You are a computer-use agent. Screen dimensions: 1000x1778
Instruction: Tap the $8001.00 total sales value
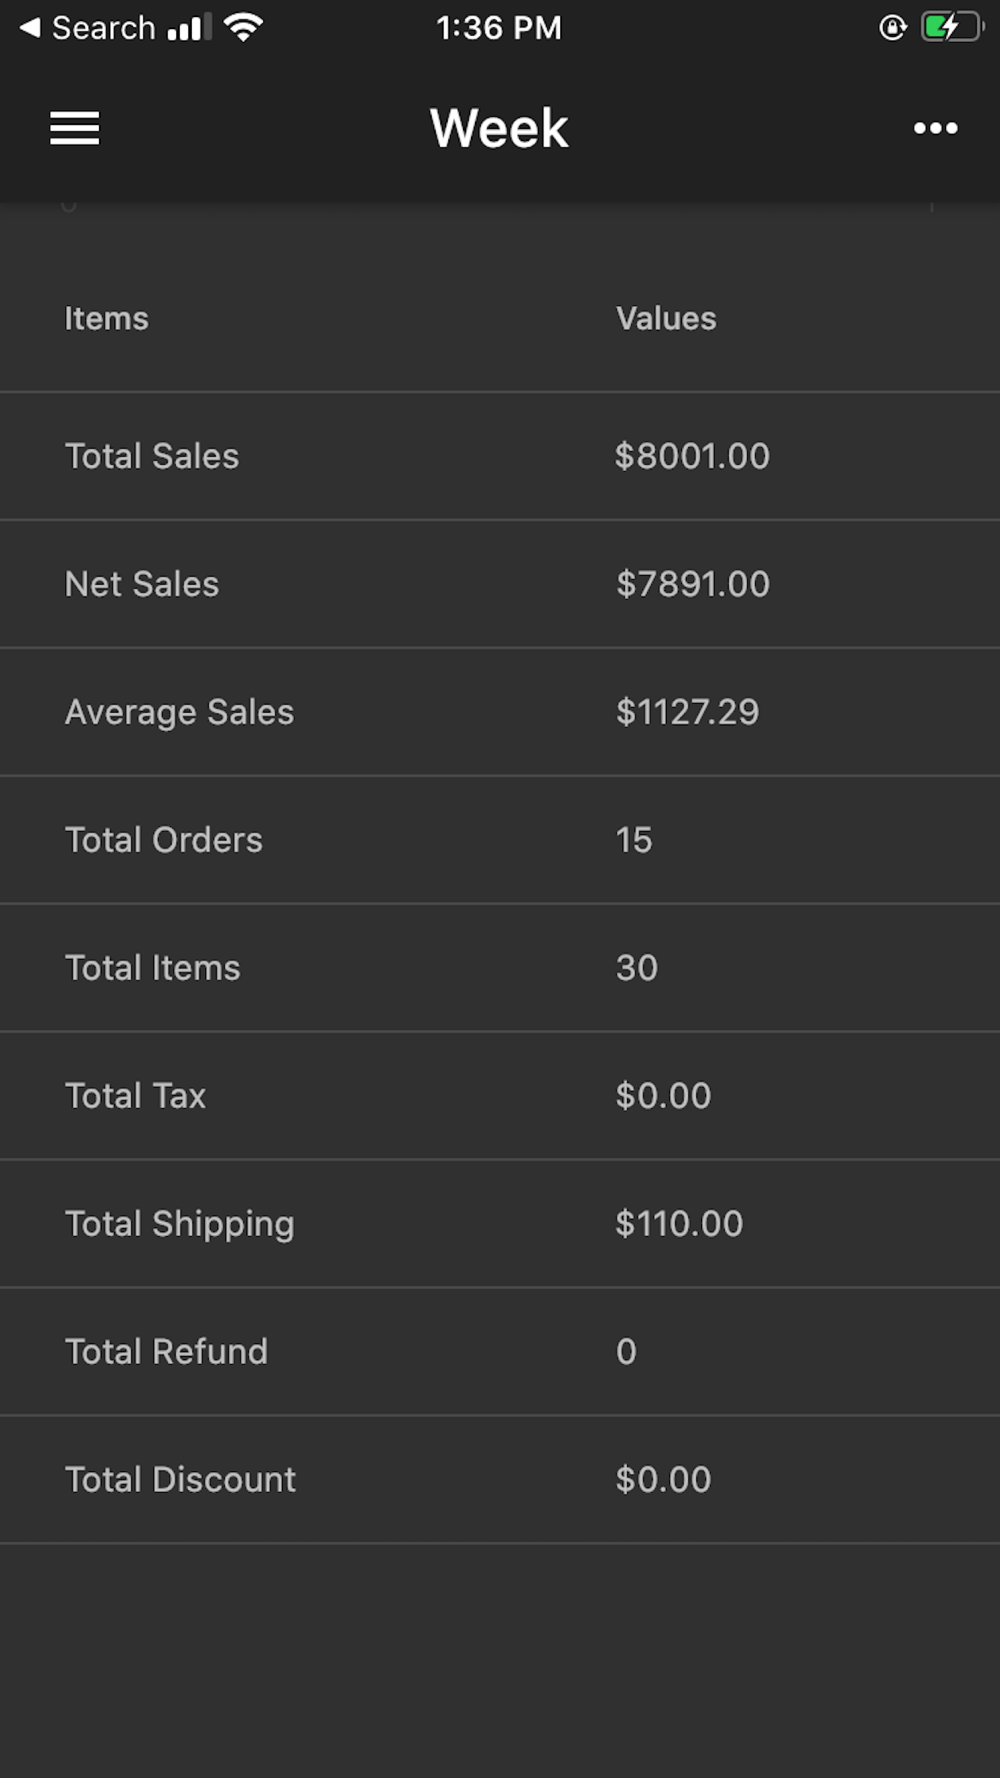(x=692, y=456)
